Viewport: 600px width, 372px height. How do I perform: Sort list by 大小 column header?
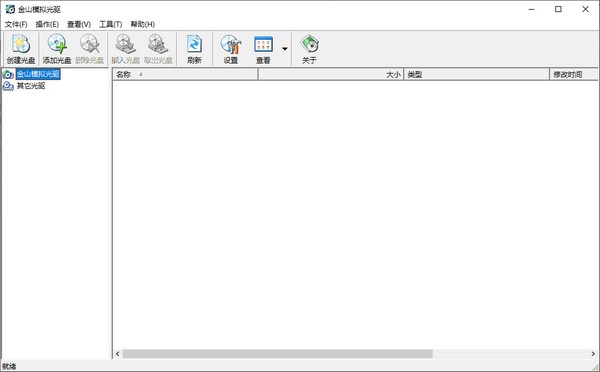pos(331,74)
